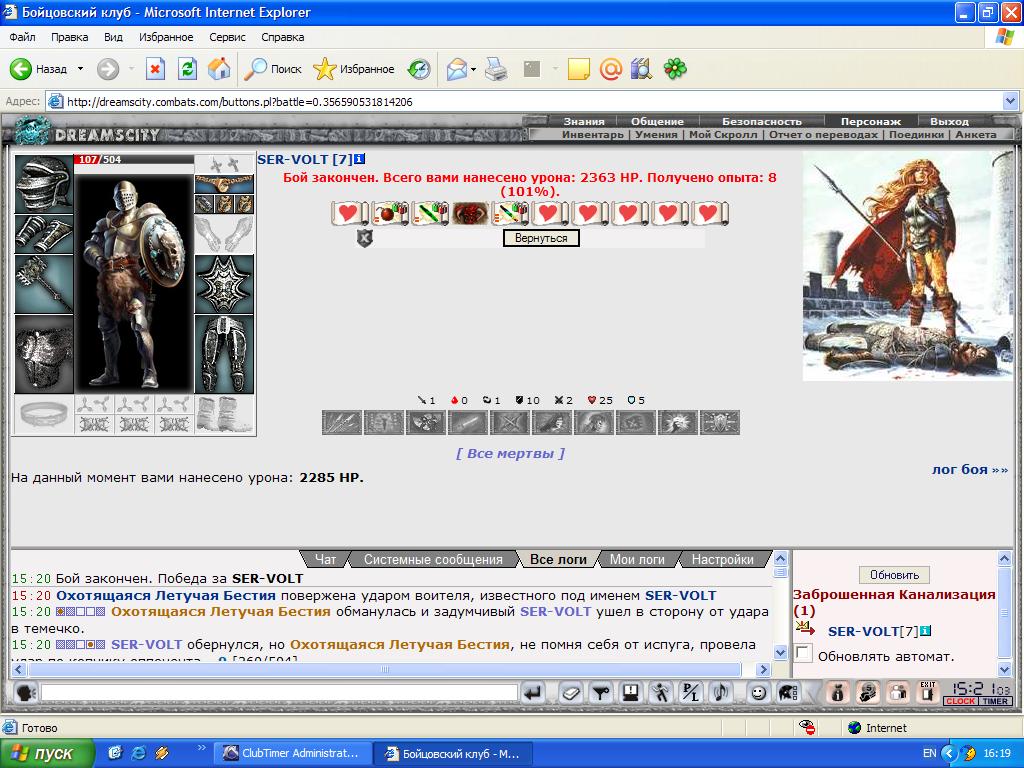This screenshot has width=1024, height=768.
Task: Click the пуск Start button
Action: [x=47, y=753]
